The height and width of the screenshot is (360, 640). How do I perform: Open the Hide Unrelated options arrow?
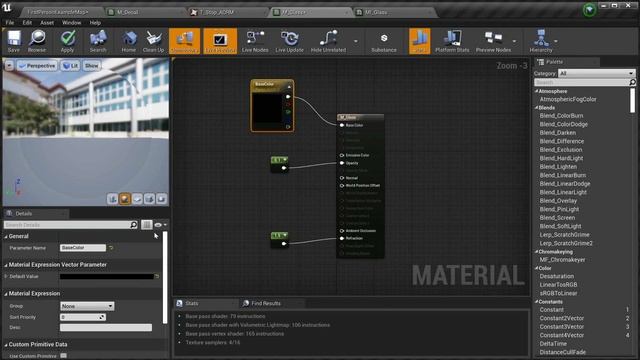[356, 41]
